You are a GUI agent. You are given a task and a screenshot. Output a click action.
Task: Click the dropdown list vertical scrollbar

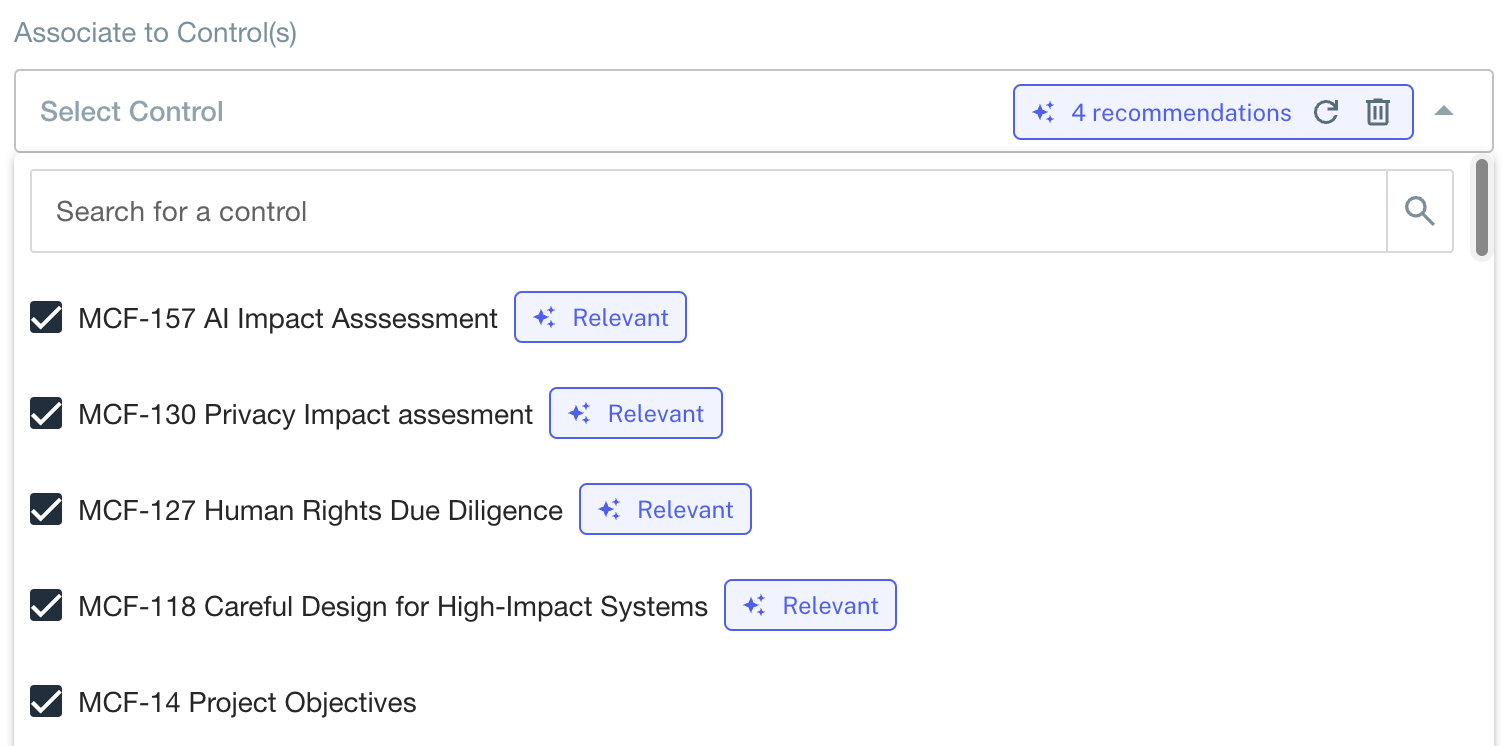pos(1483,208)
